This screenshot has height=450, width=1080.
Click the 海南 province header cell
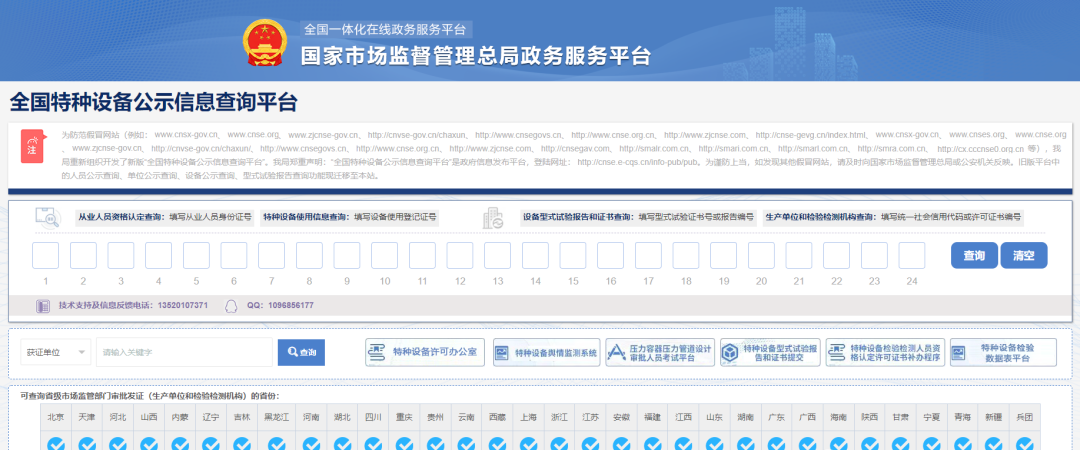(x=838, y=417)
